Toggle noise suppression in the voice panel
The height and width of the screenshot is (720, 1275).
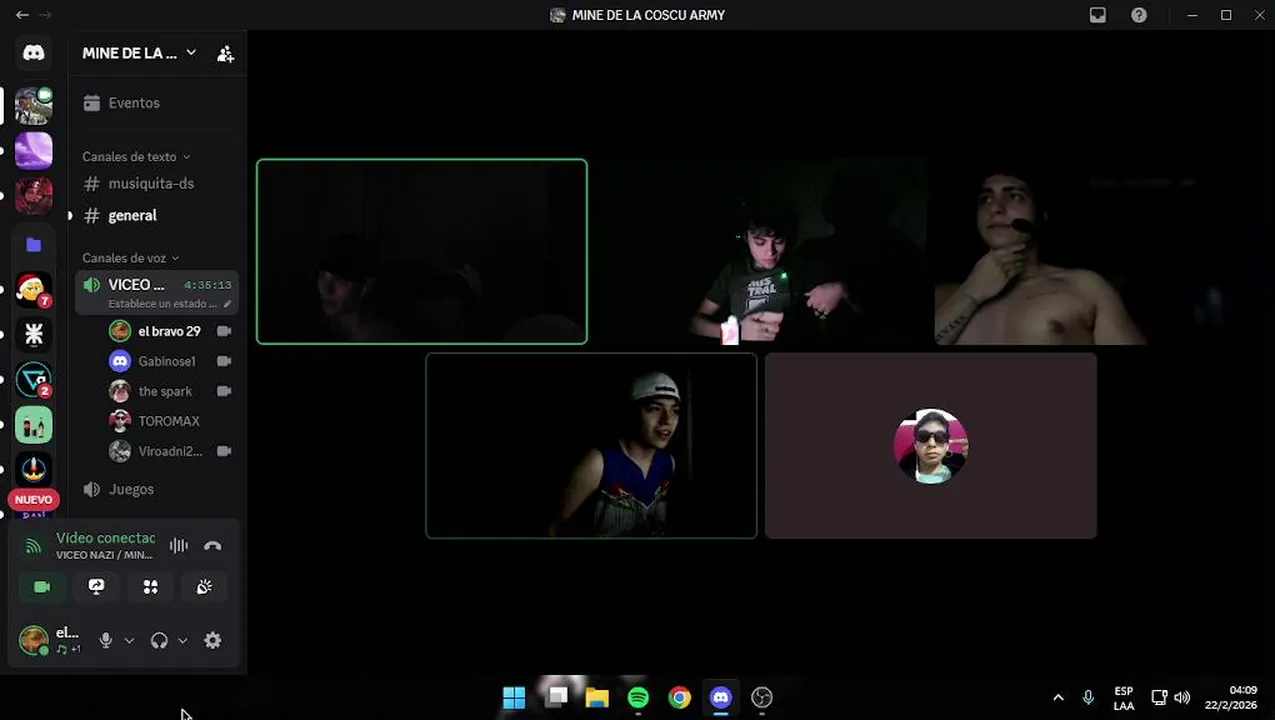(x=179, y=546)
